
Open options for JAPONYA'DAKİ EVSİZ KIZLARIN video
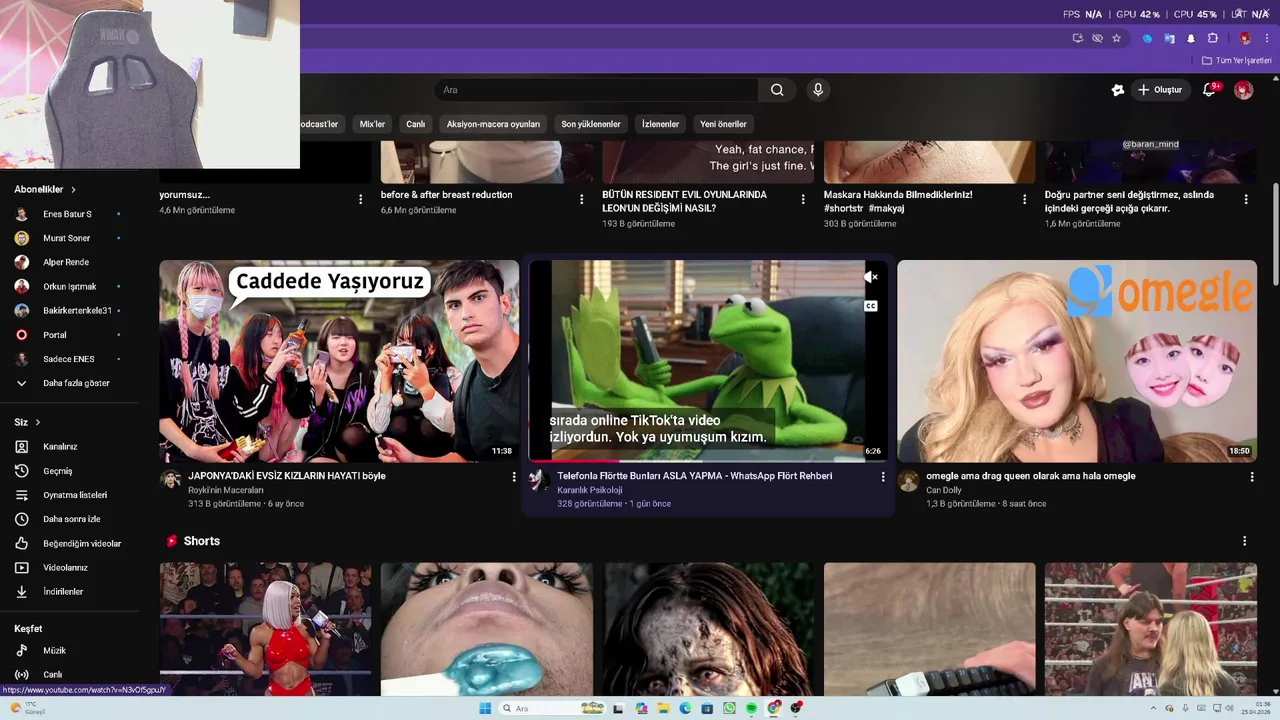click(x=514, y=477)
